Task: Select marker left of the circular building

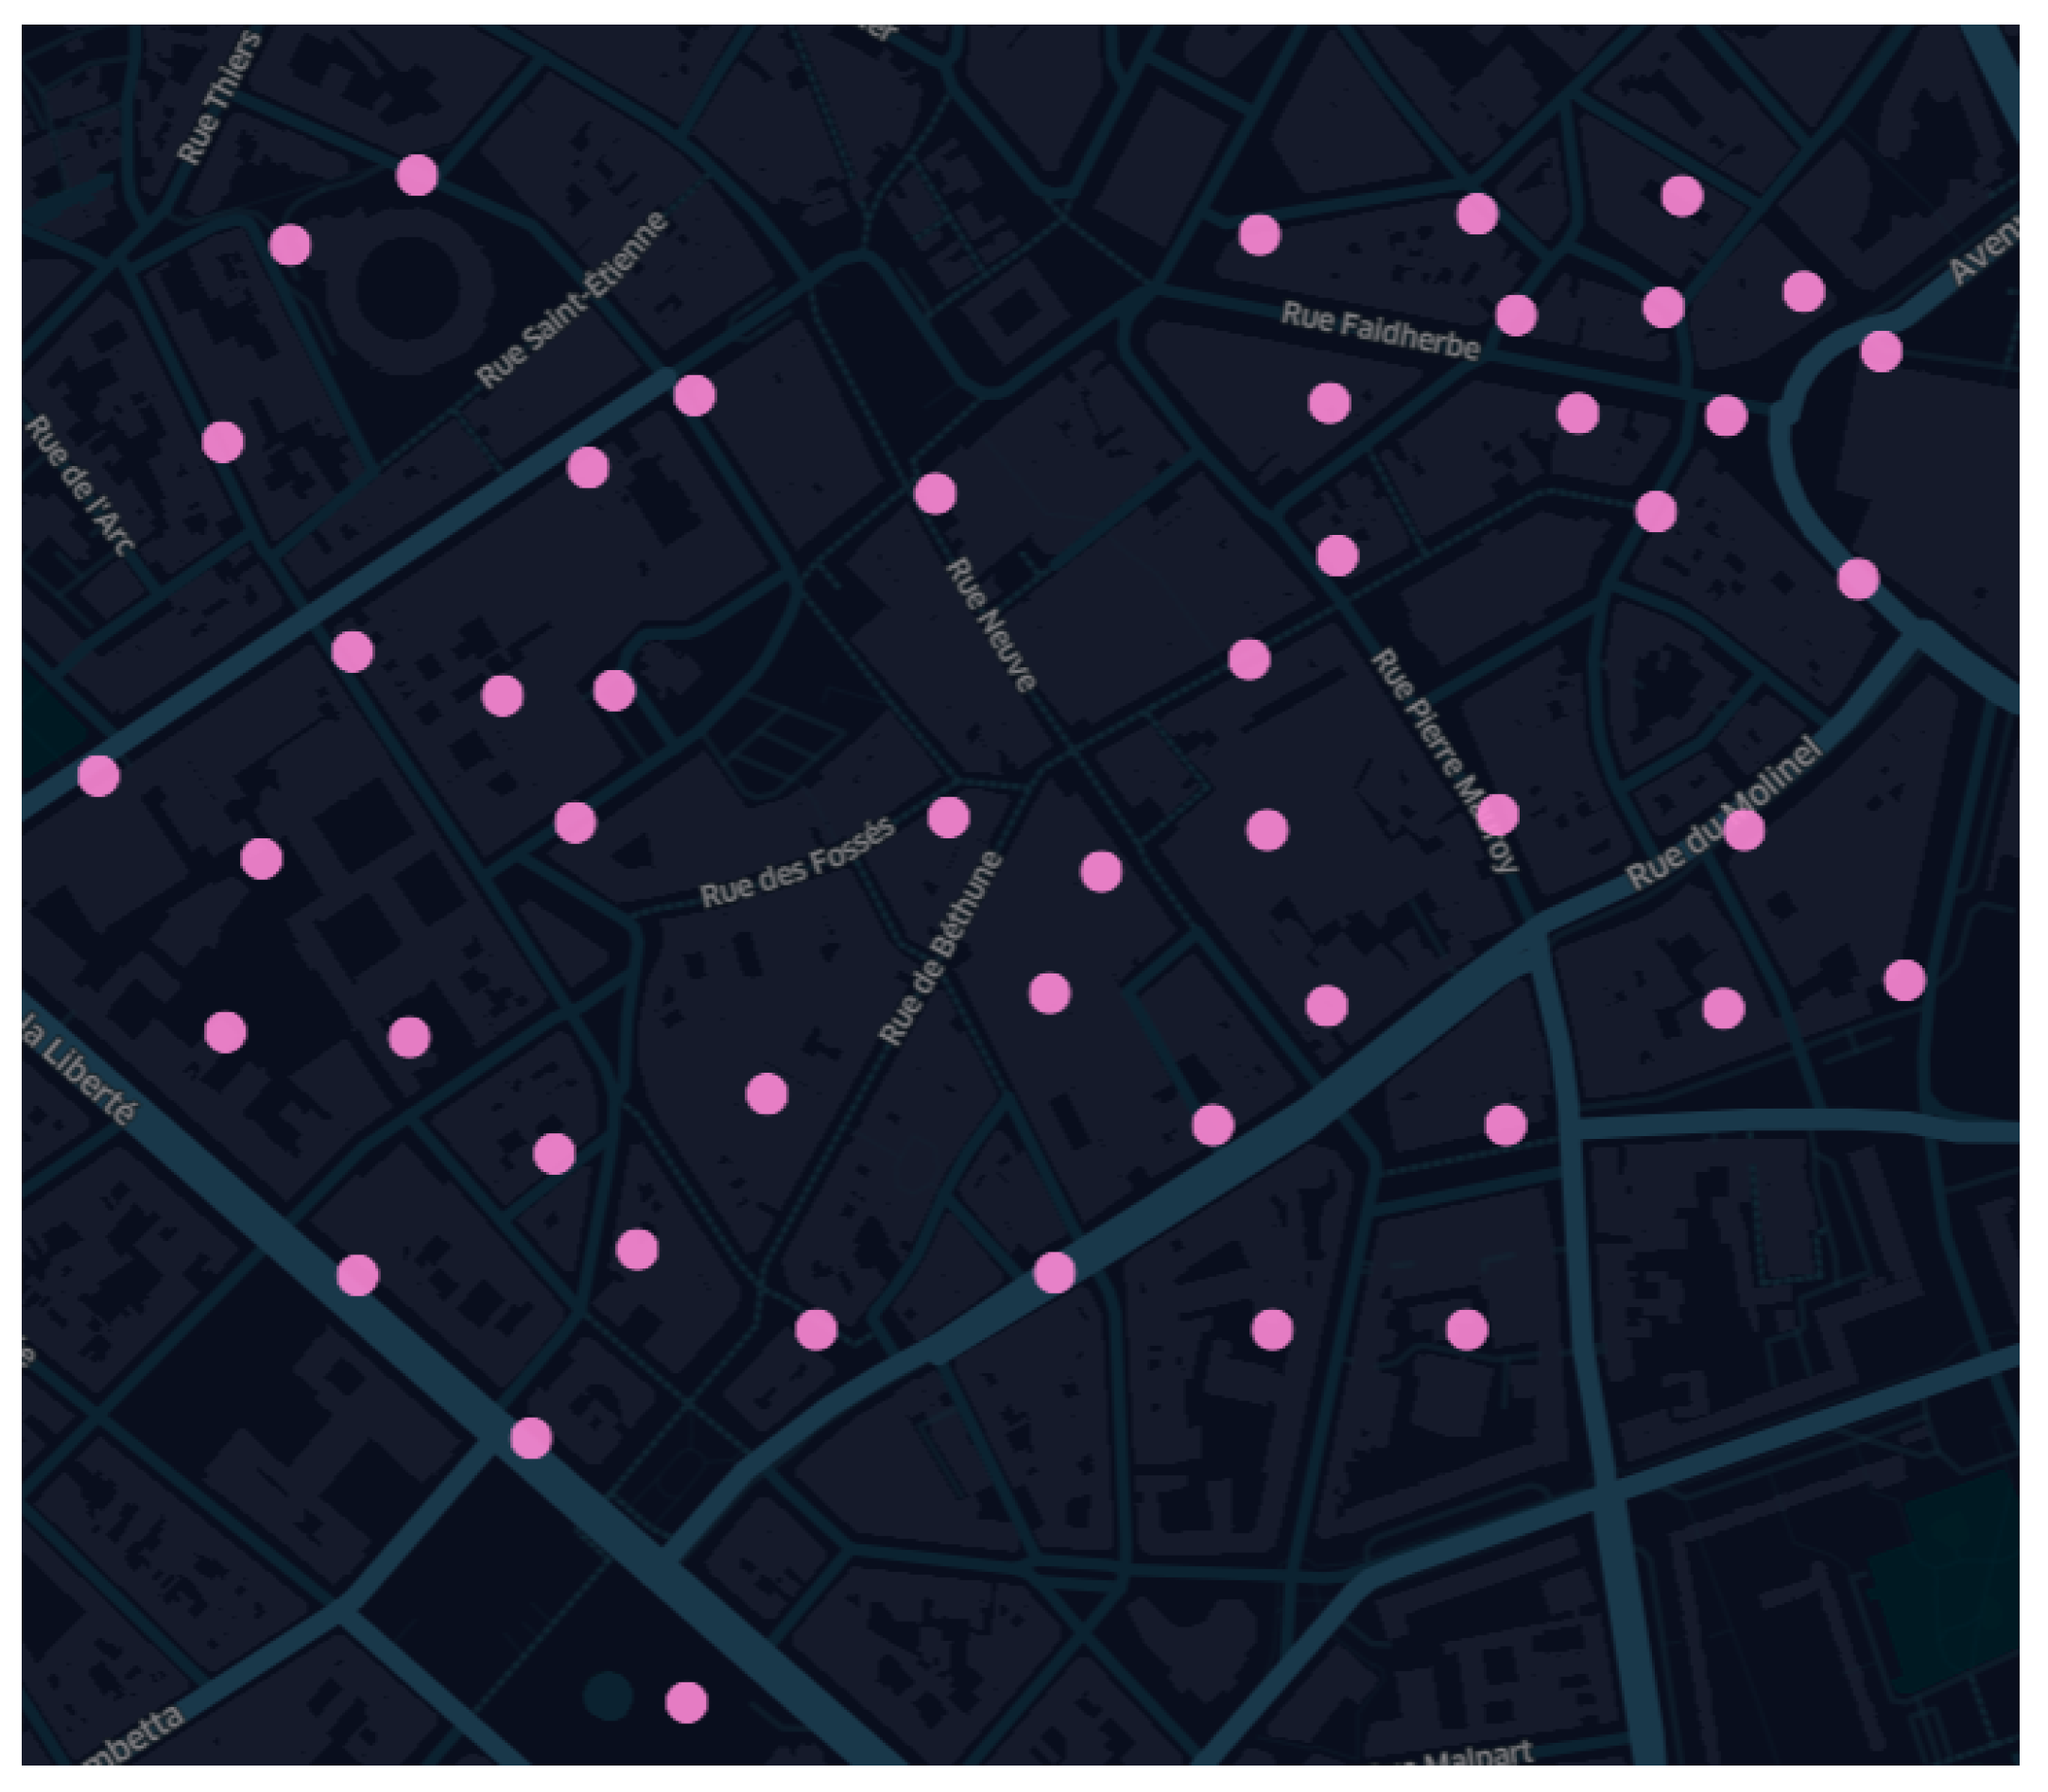Action: pos(290,244)
